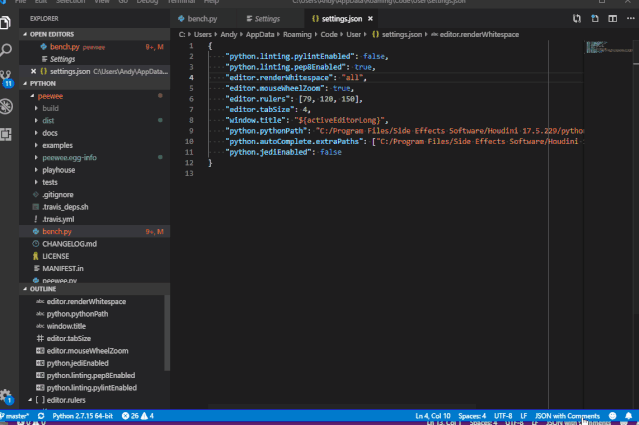Go to editor.tabSize in Outline
639x425 pixels.
[x=68, y=339]
